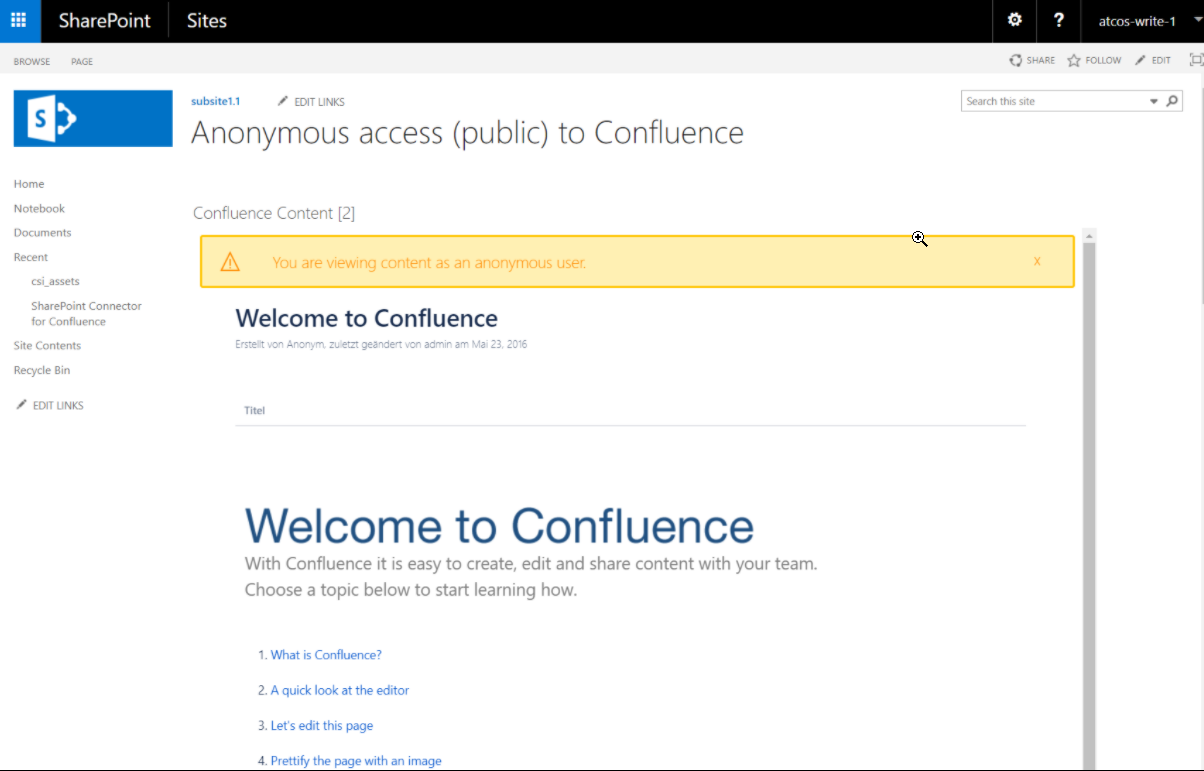Open the BROWSE ribbon tab
1204x771 pixels.
click(32, 62)
